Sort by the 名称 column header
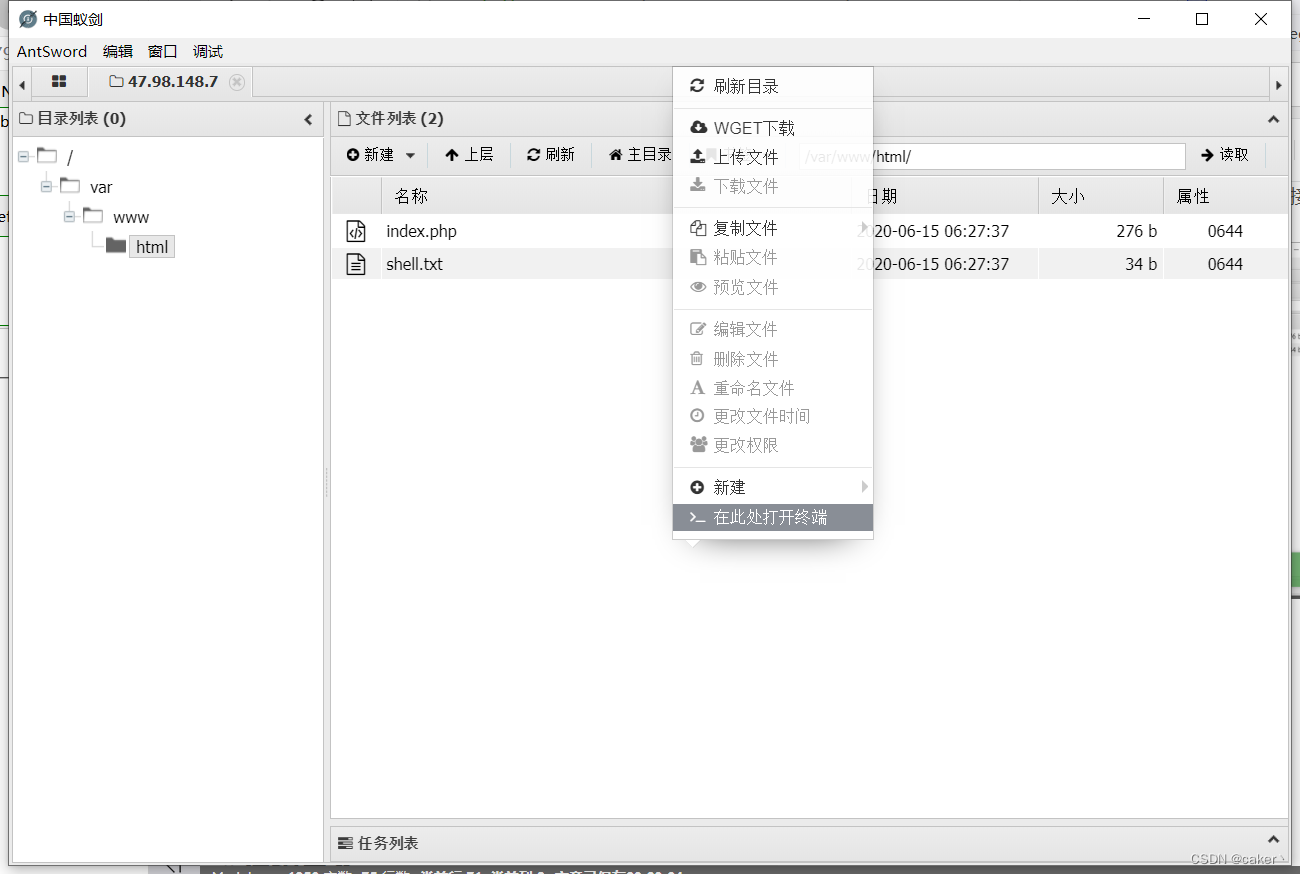 (411, 196)
